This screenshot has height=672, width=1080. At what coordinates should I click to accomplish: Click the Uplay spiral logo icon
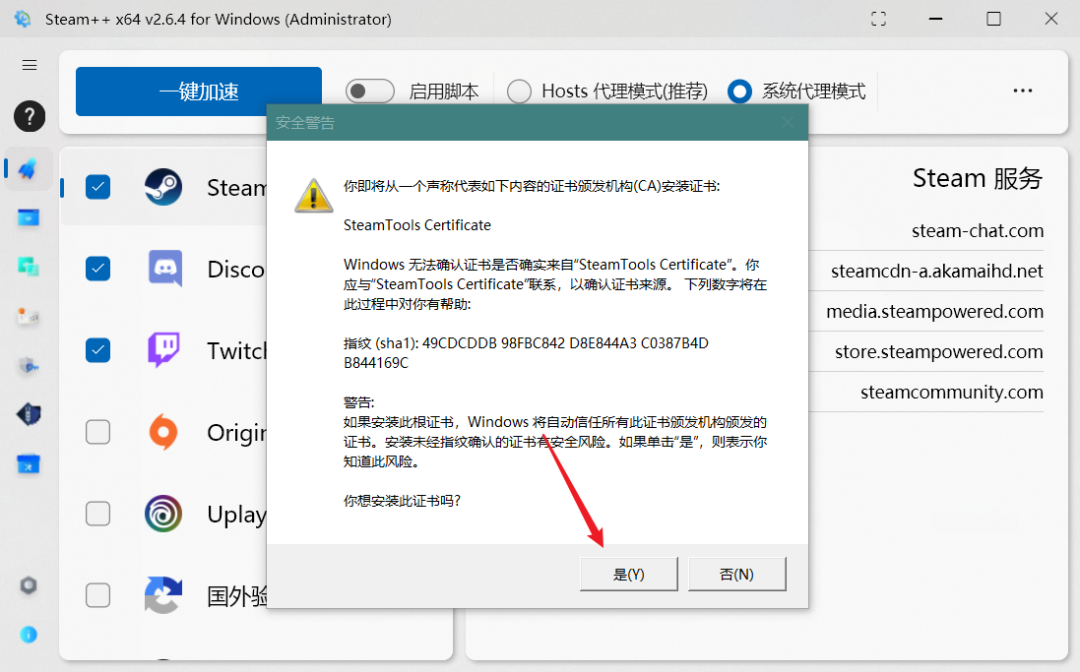click(163, 514)
